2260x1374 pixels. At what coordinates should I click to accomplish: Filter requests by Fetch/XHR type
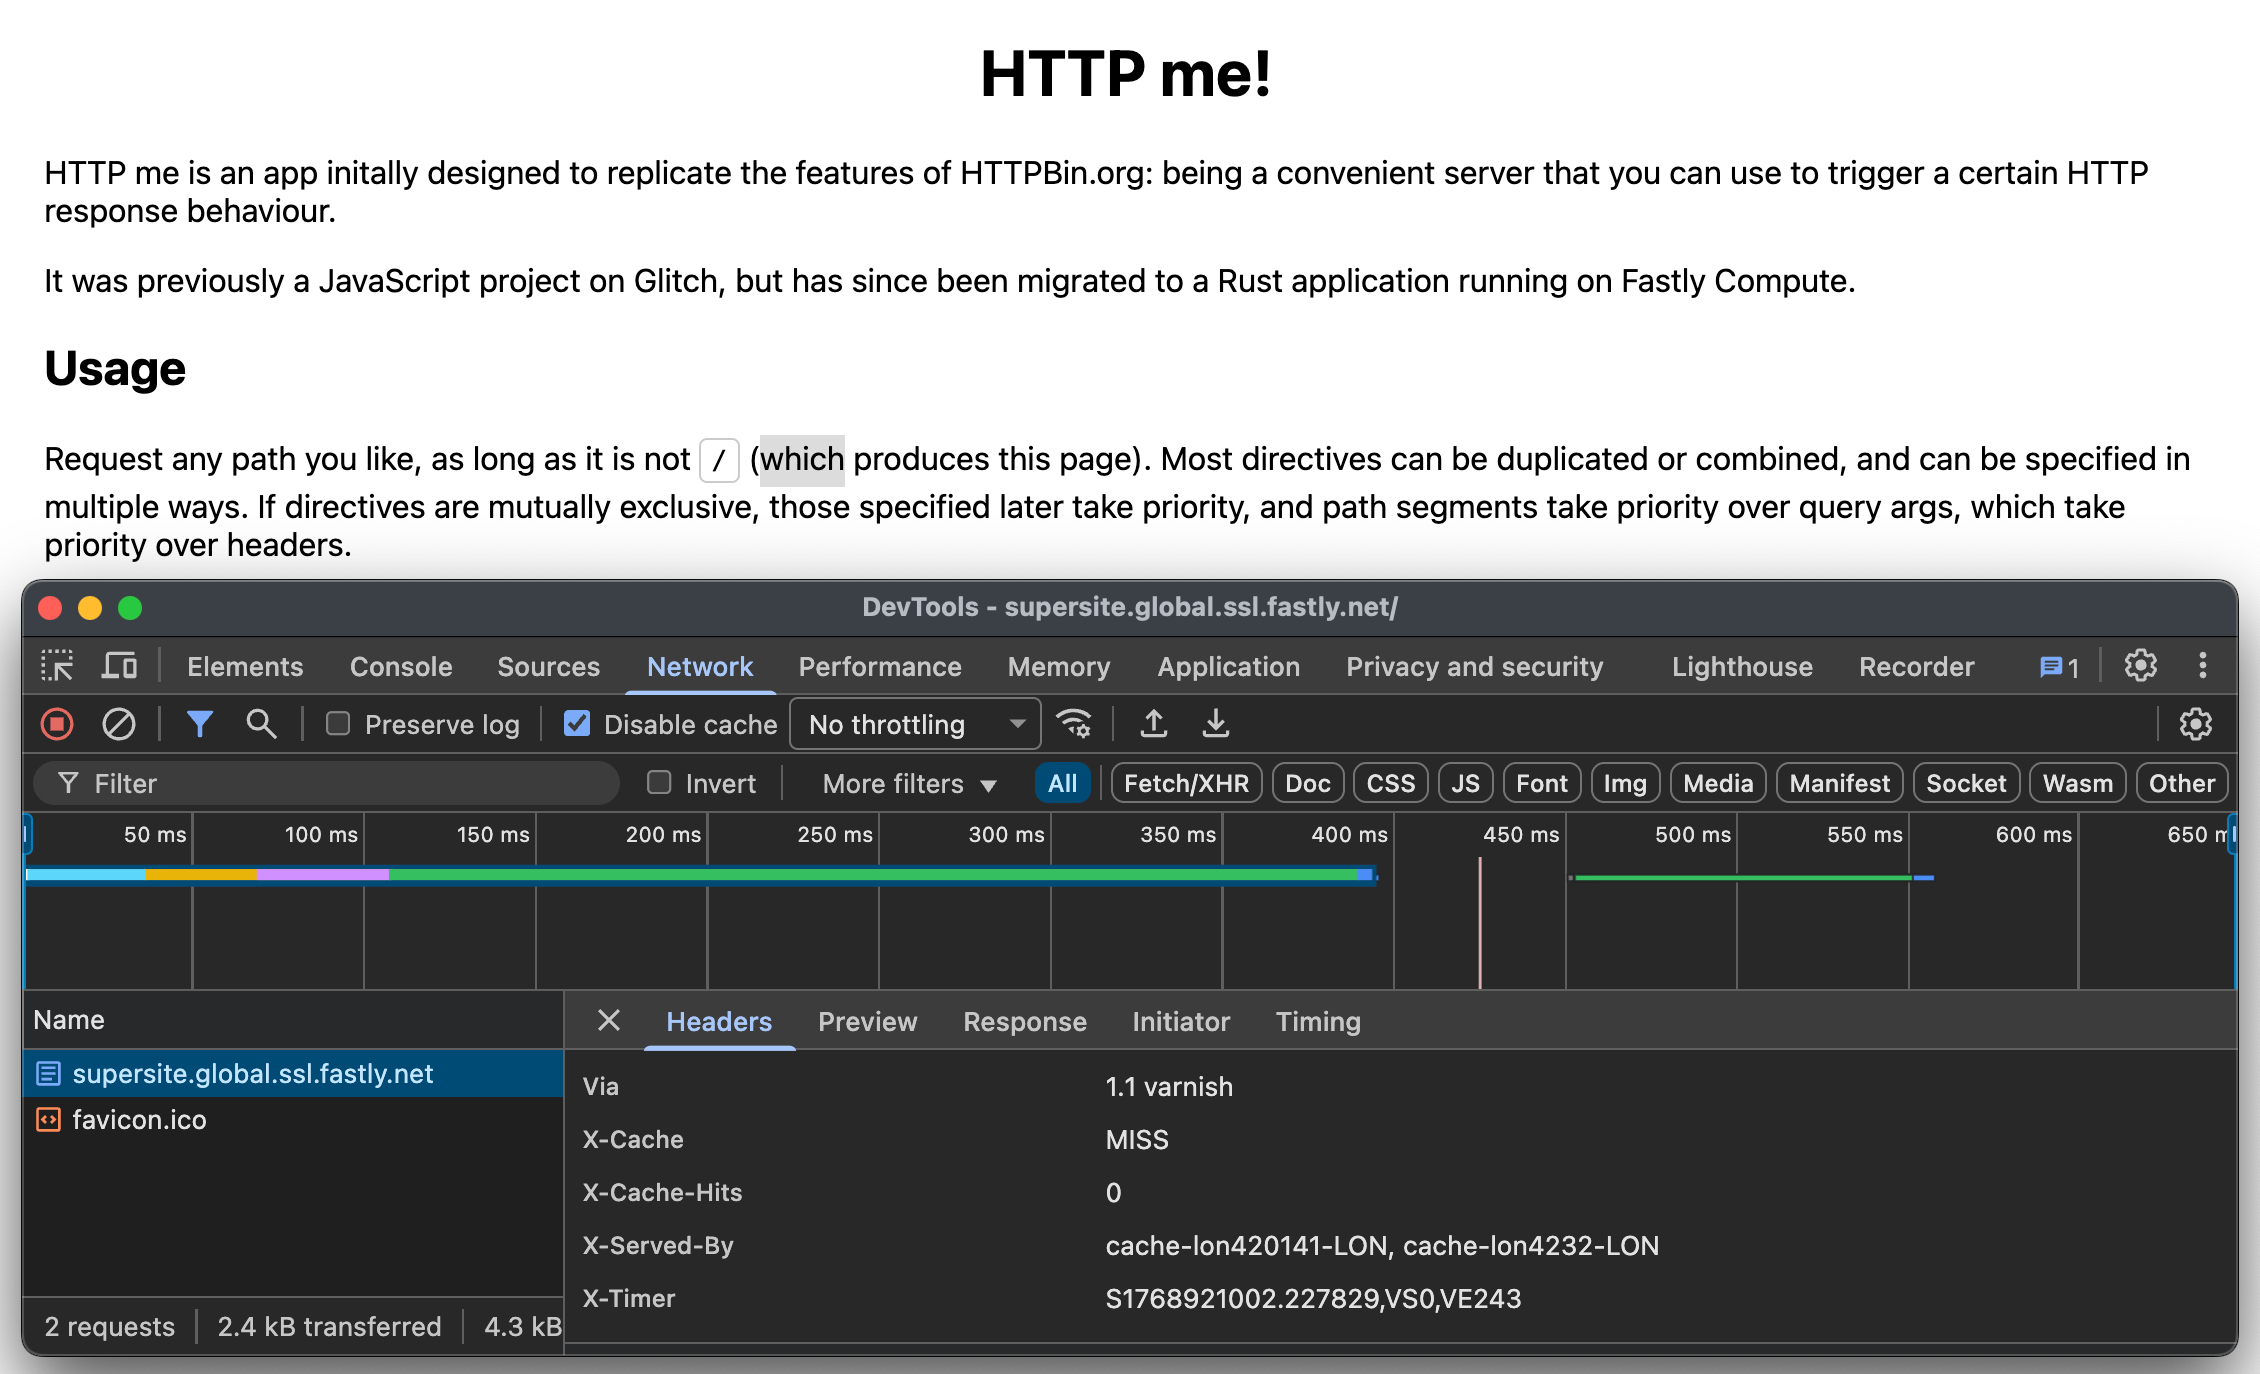click(1185, 783)
